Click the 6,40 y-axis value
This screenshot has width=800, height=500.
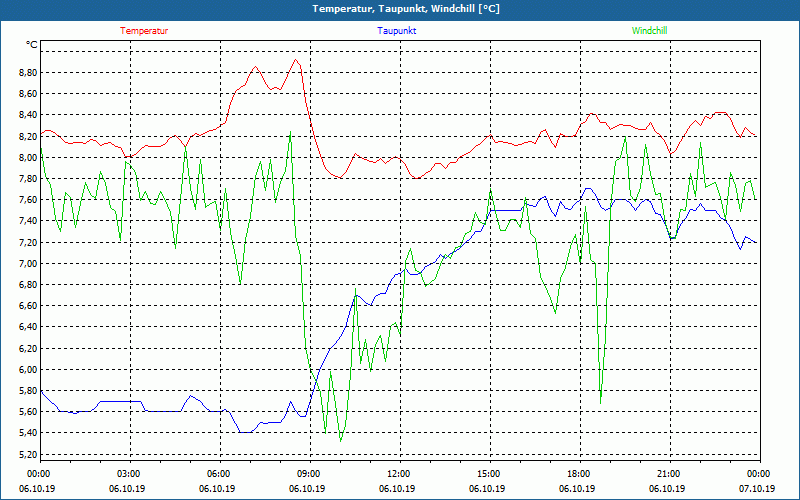(28, 327)
